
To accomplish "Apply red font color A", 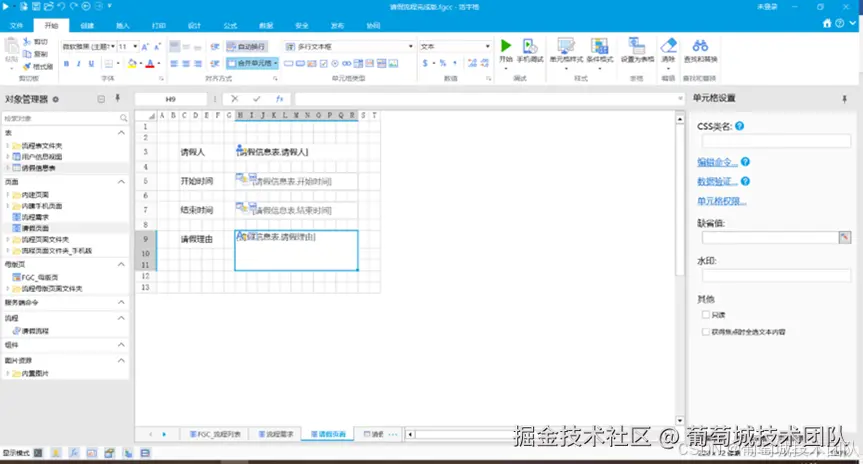I will [x=150, y=64].
